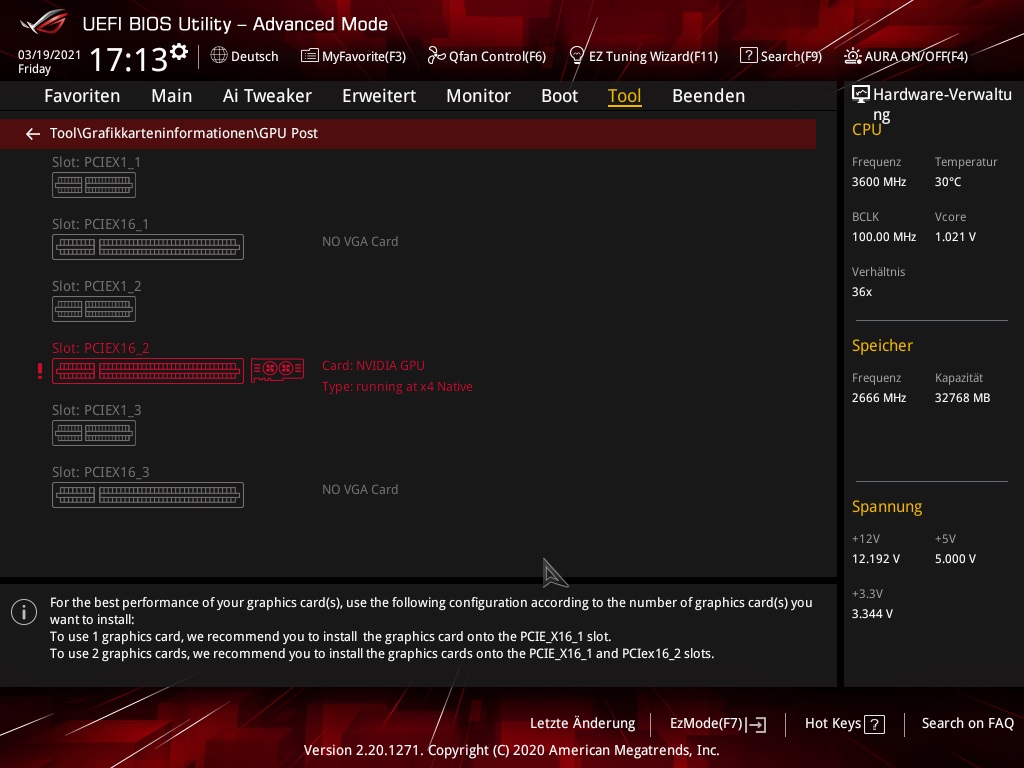The width and height of the screenshot is (1024, 768).
Task: Click the info icon in help panel
Action: click(24, 612)
